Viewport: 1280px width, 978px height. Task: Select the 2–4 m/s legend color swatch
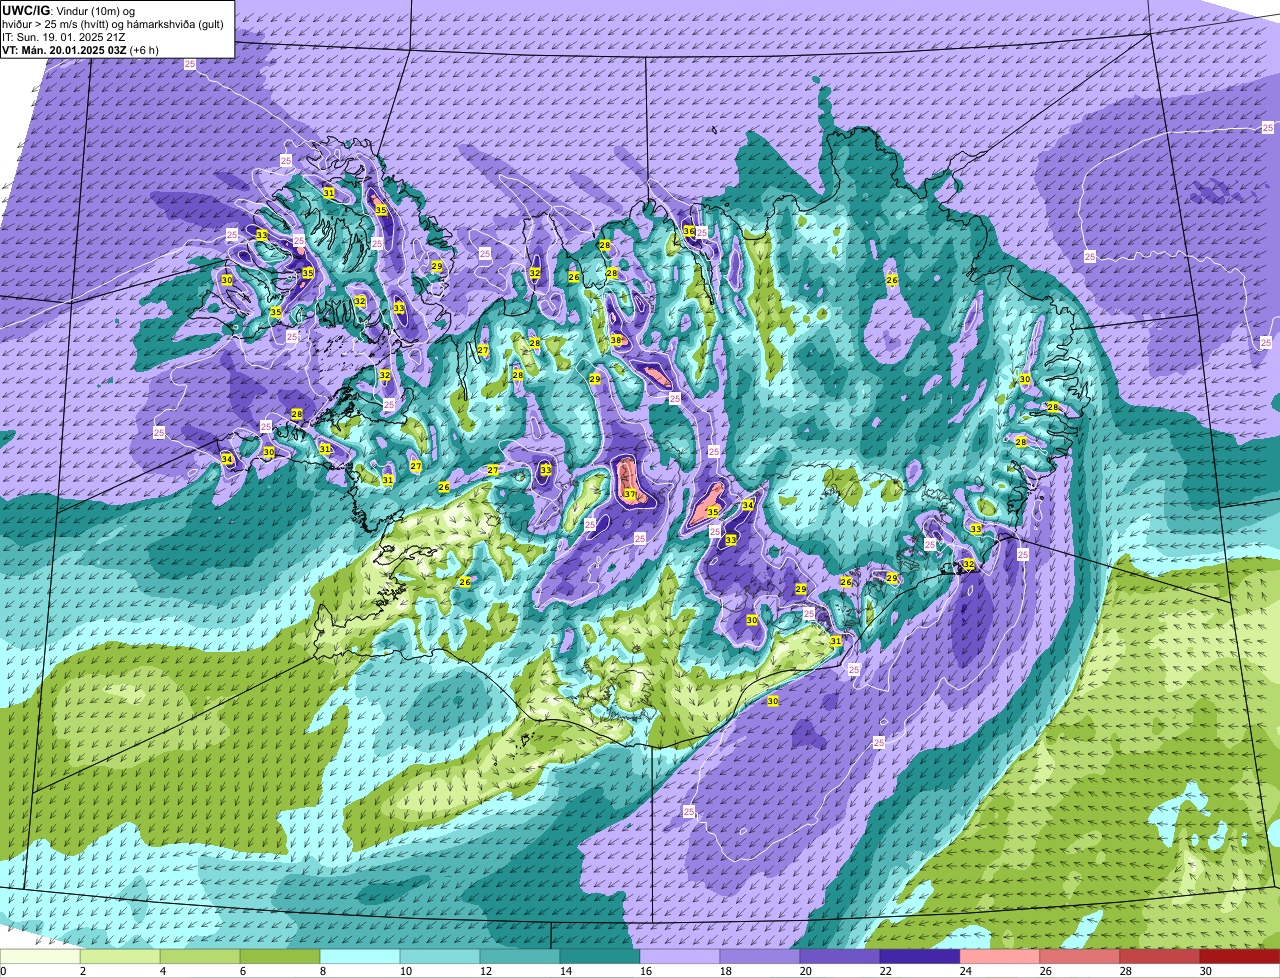[120, 957]
